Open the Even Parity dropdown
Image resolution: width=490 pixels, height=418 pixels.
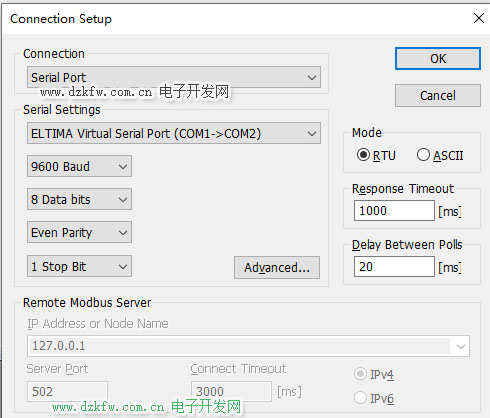click(x=79, y=232)
